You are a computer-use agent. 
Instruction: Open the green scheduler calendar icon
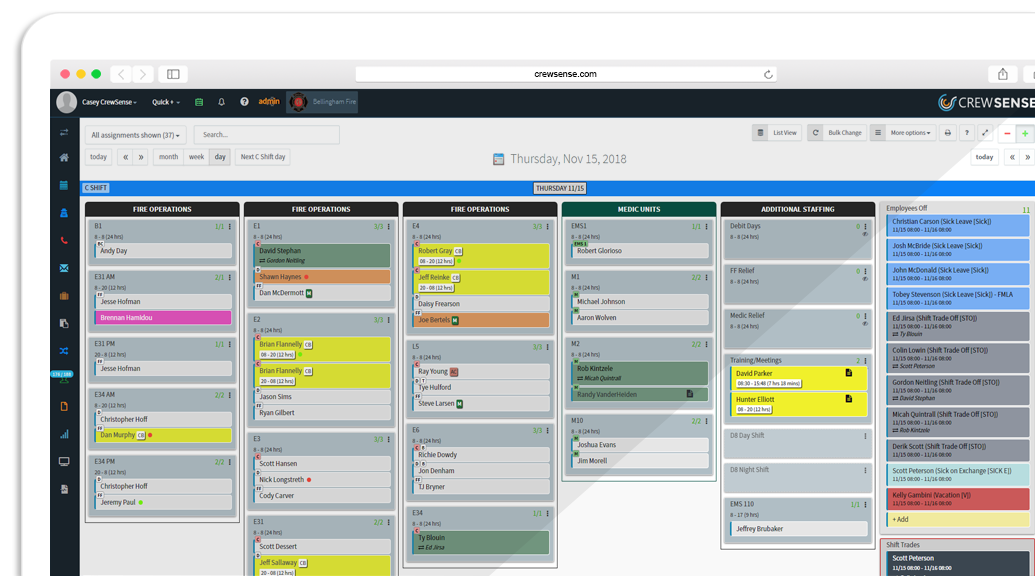pyautogui.click(x=199, y=102)
